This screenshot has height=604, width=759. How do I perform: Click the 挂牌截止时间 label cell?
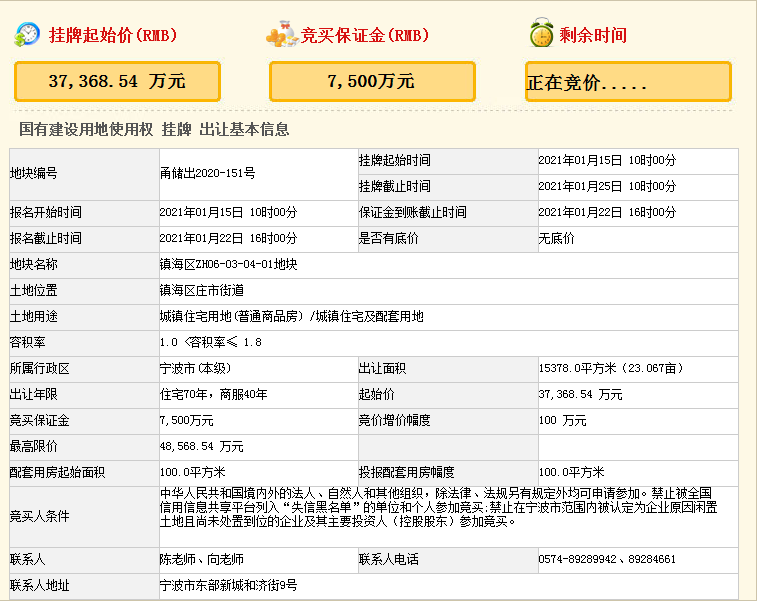click(395, 186)
